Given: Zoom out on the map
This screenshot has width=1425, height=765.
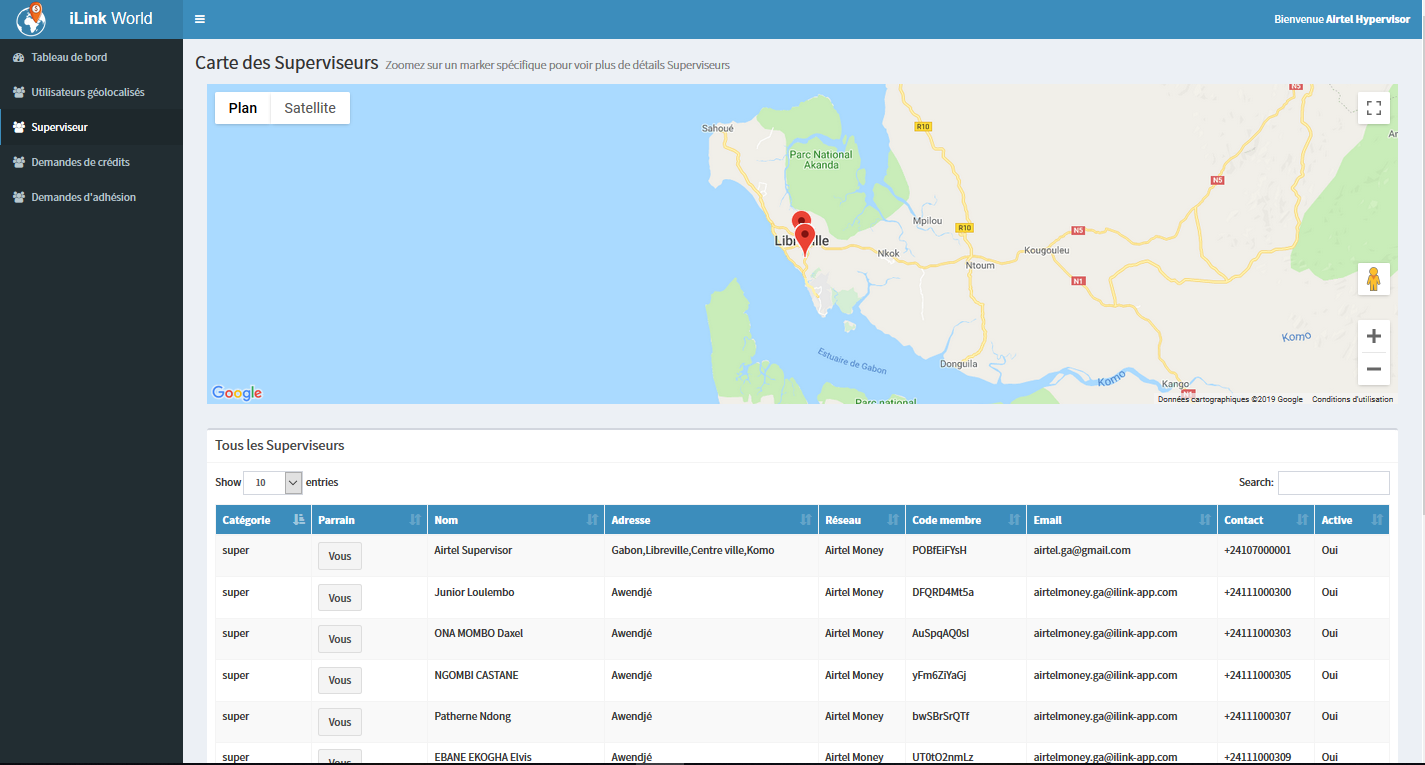Looking at the screenshot, I should pos(1373,369).
